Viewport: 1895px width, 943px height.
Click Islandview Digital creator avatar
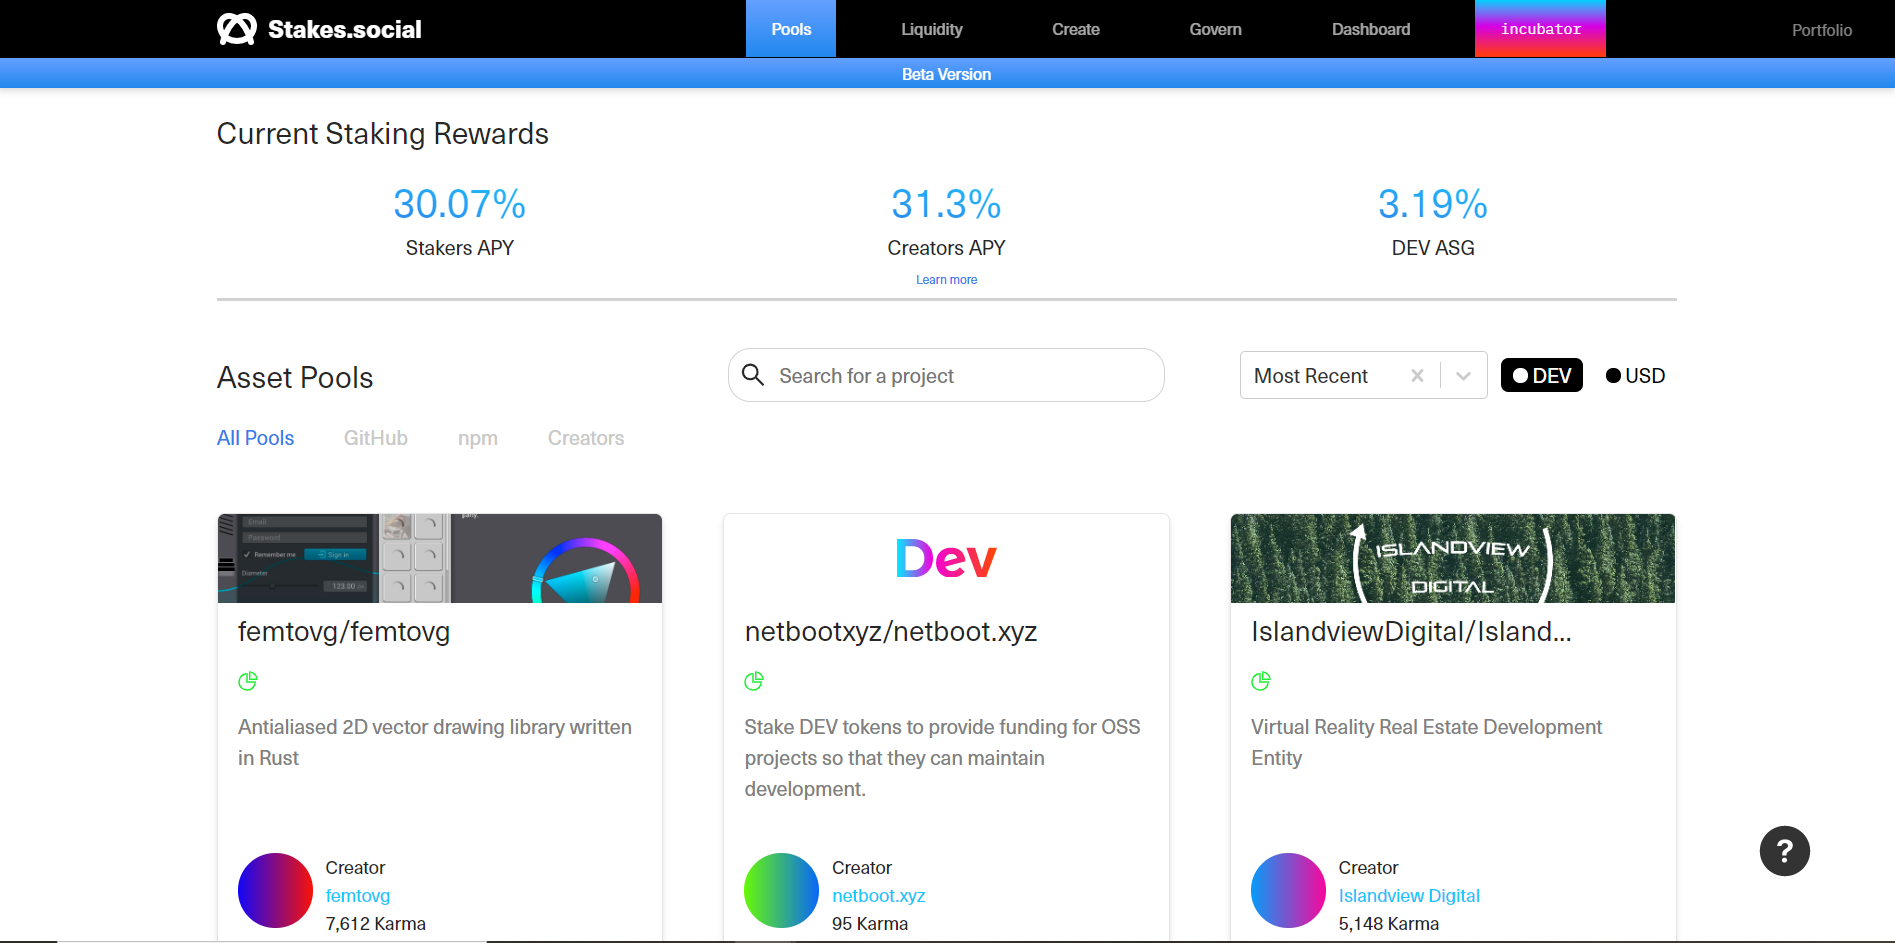[1288, 890]
